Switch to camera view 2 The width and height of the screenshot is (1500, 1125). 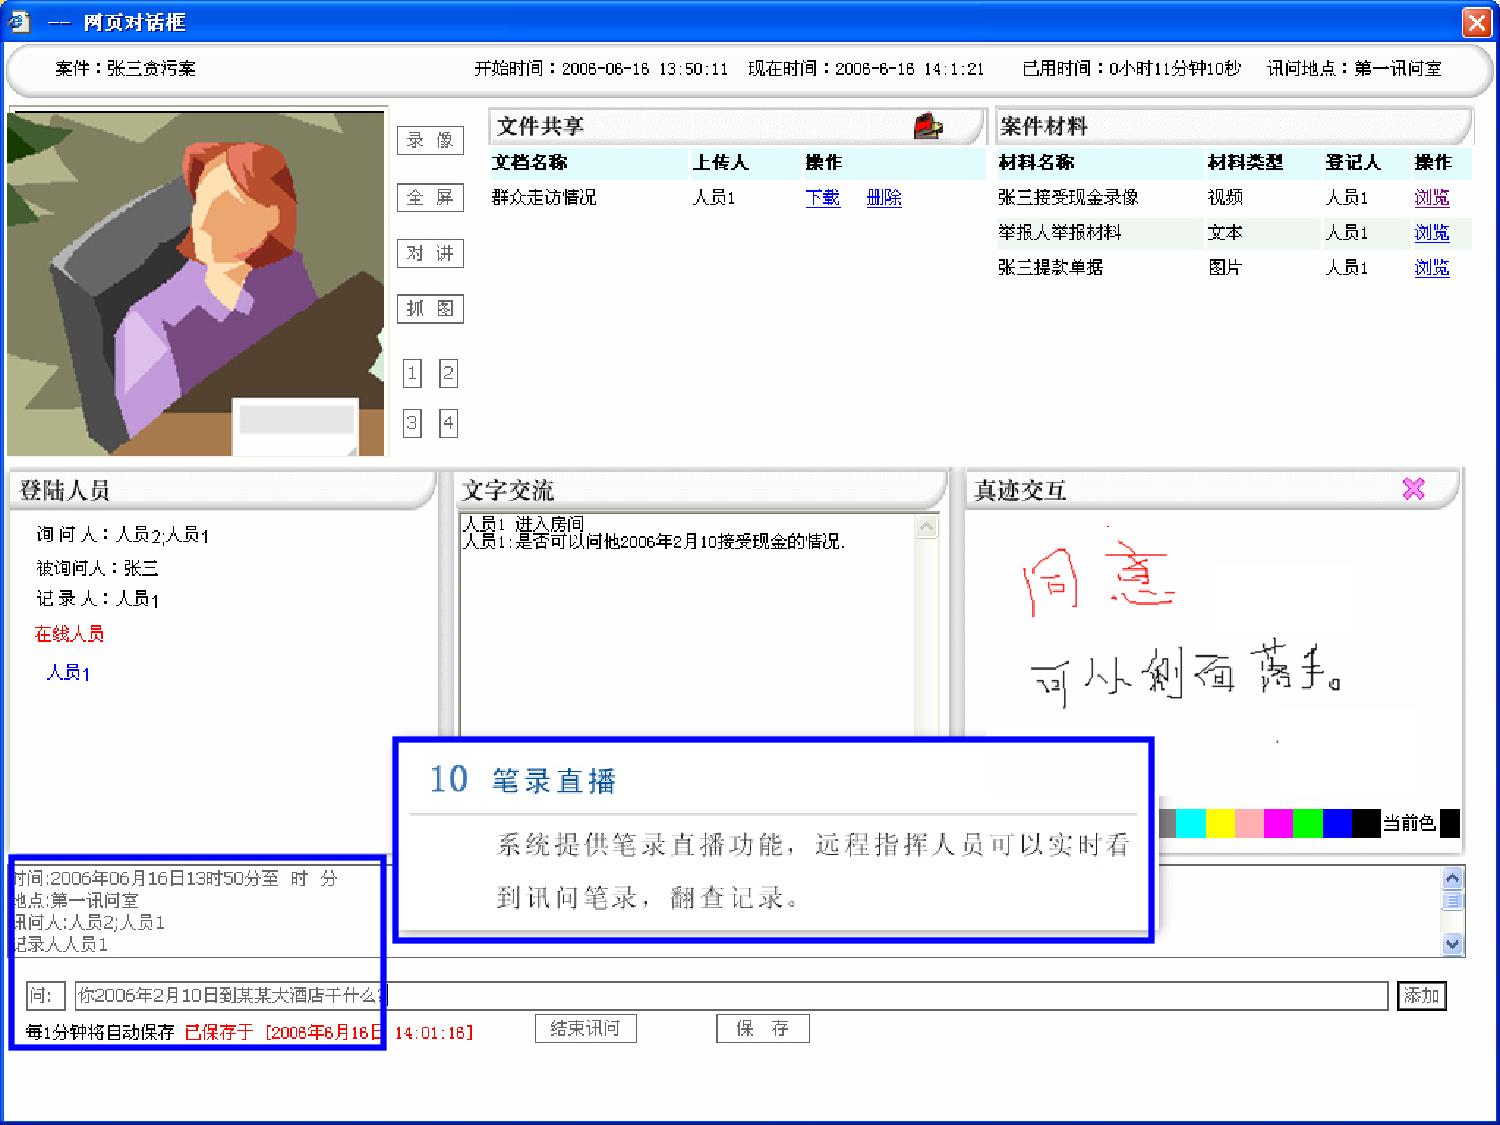coord(448,374)
